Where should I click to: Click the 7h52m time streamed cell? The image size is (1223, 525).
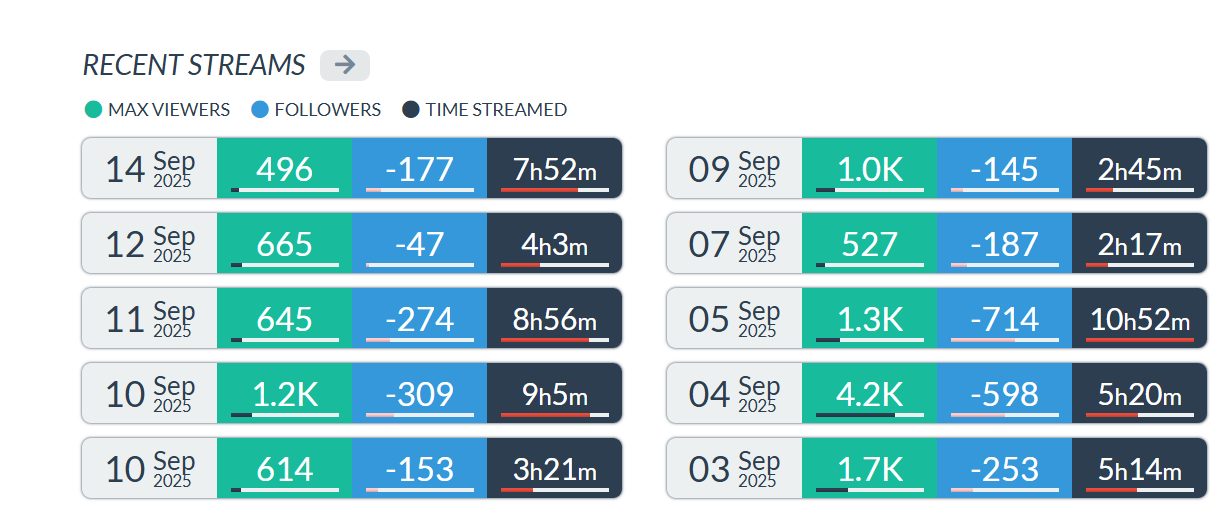click(x=554, y=168)
